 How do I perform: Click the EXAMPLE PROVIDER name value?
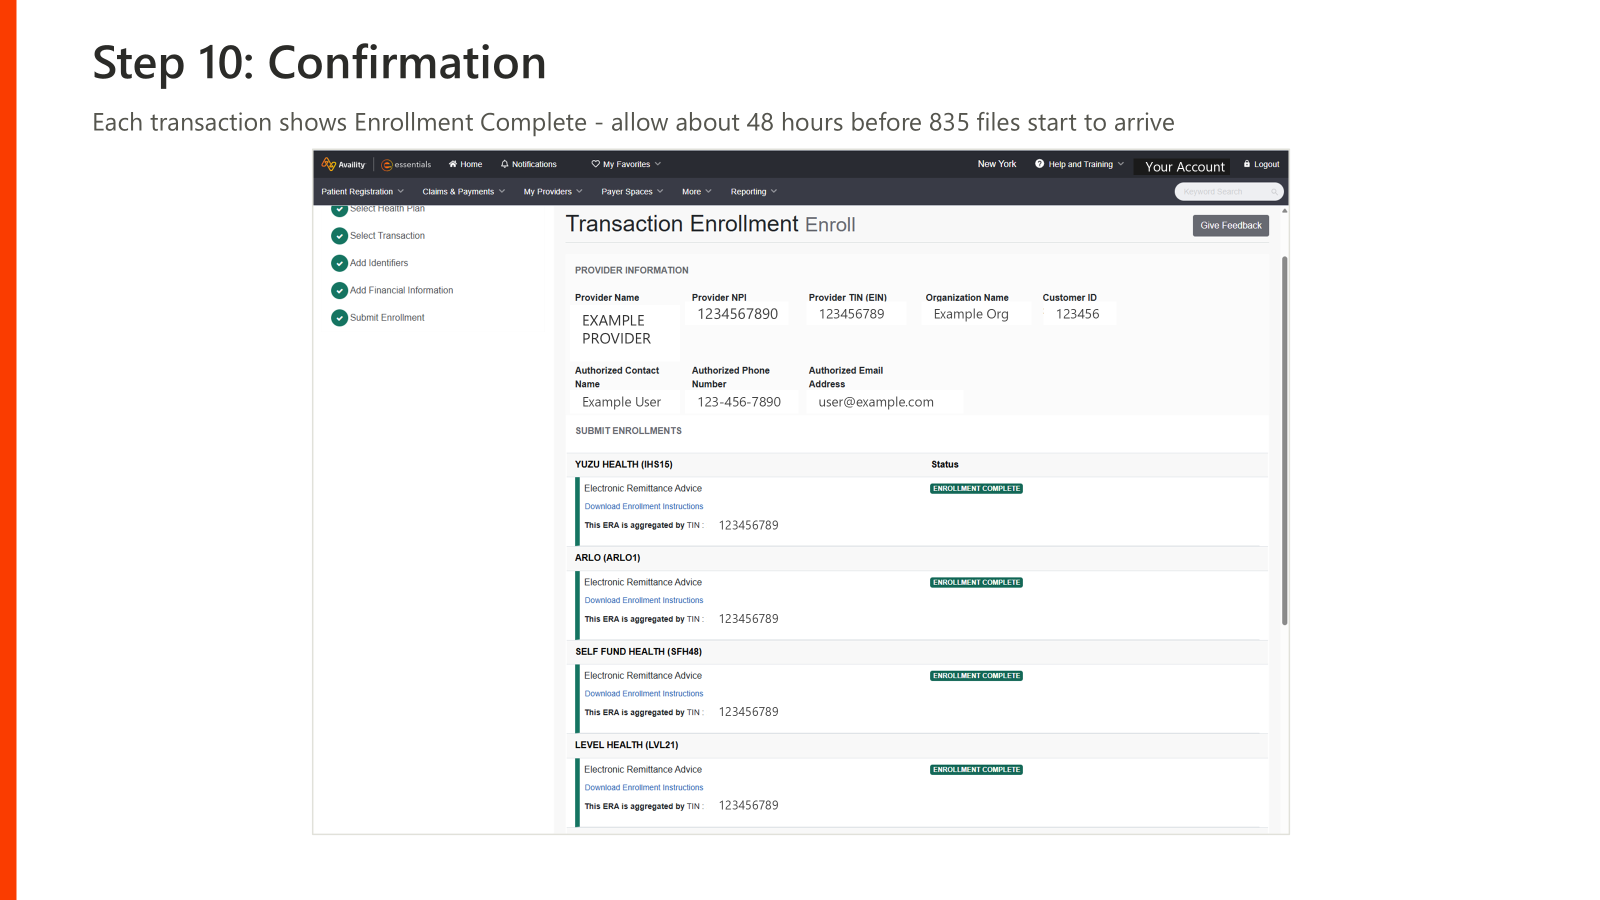[617, 330]
